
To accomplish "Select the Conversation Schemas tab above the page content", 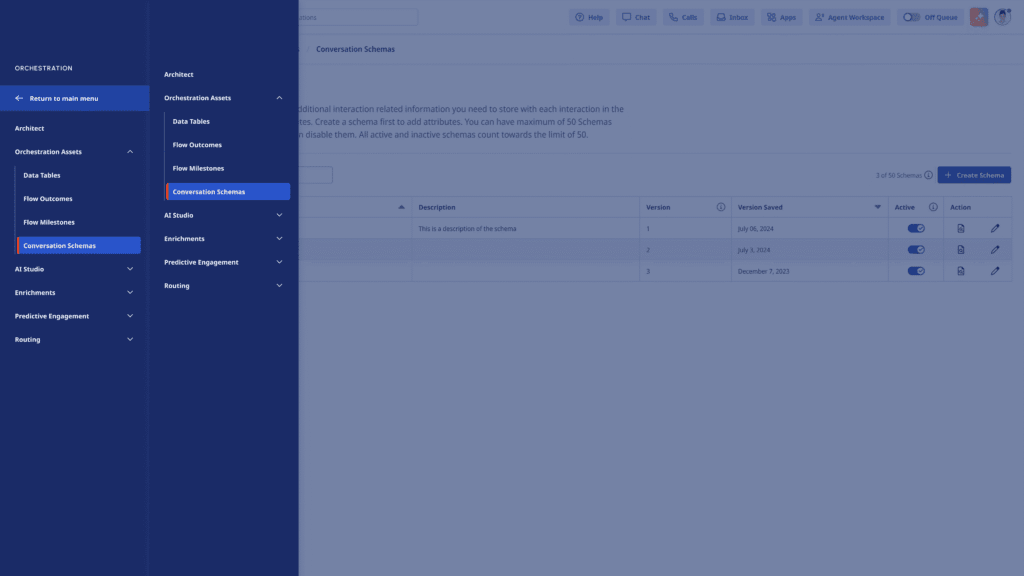I will point(355,49).
